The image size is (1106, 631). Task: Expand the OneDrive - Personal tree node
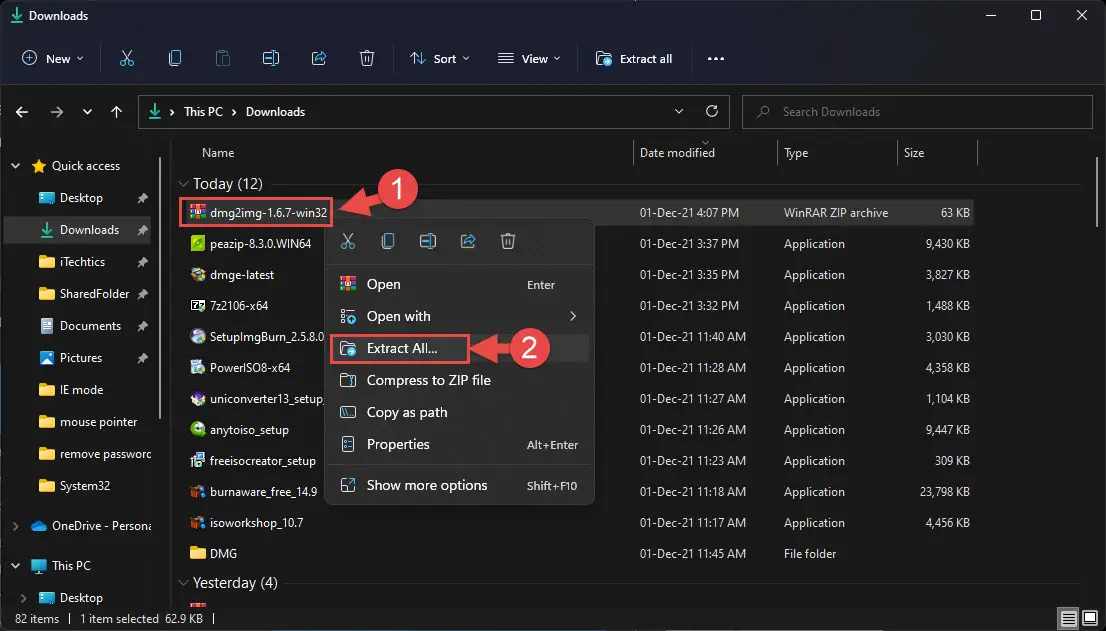[16, 526]
